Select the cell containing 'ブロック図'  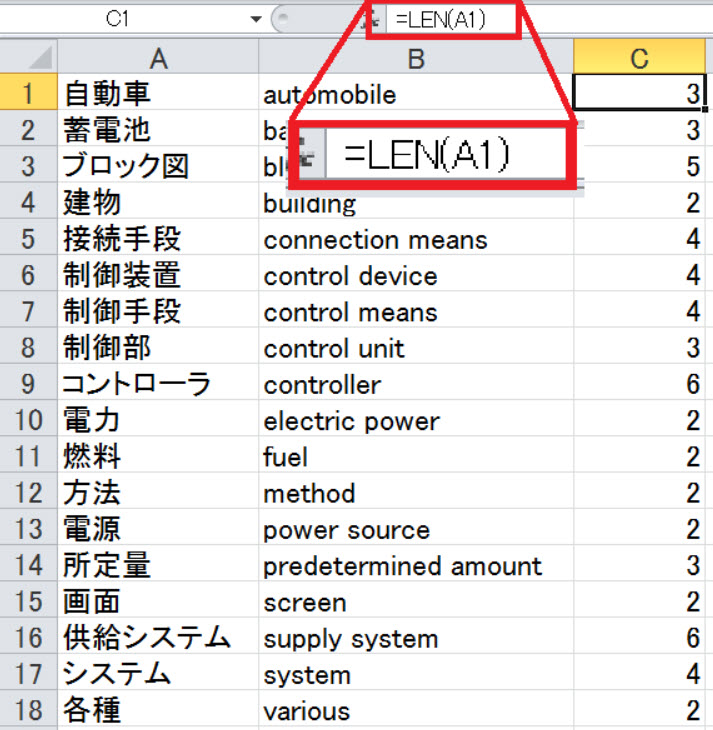[157, 167]
